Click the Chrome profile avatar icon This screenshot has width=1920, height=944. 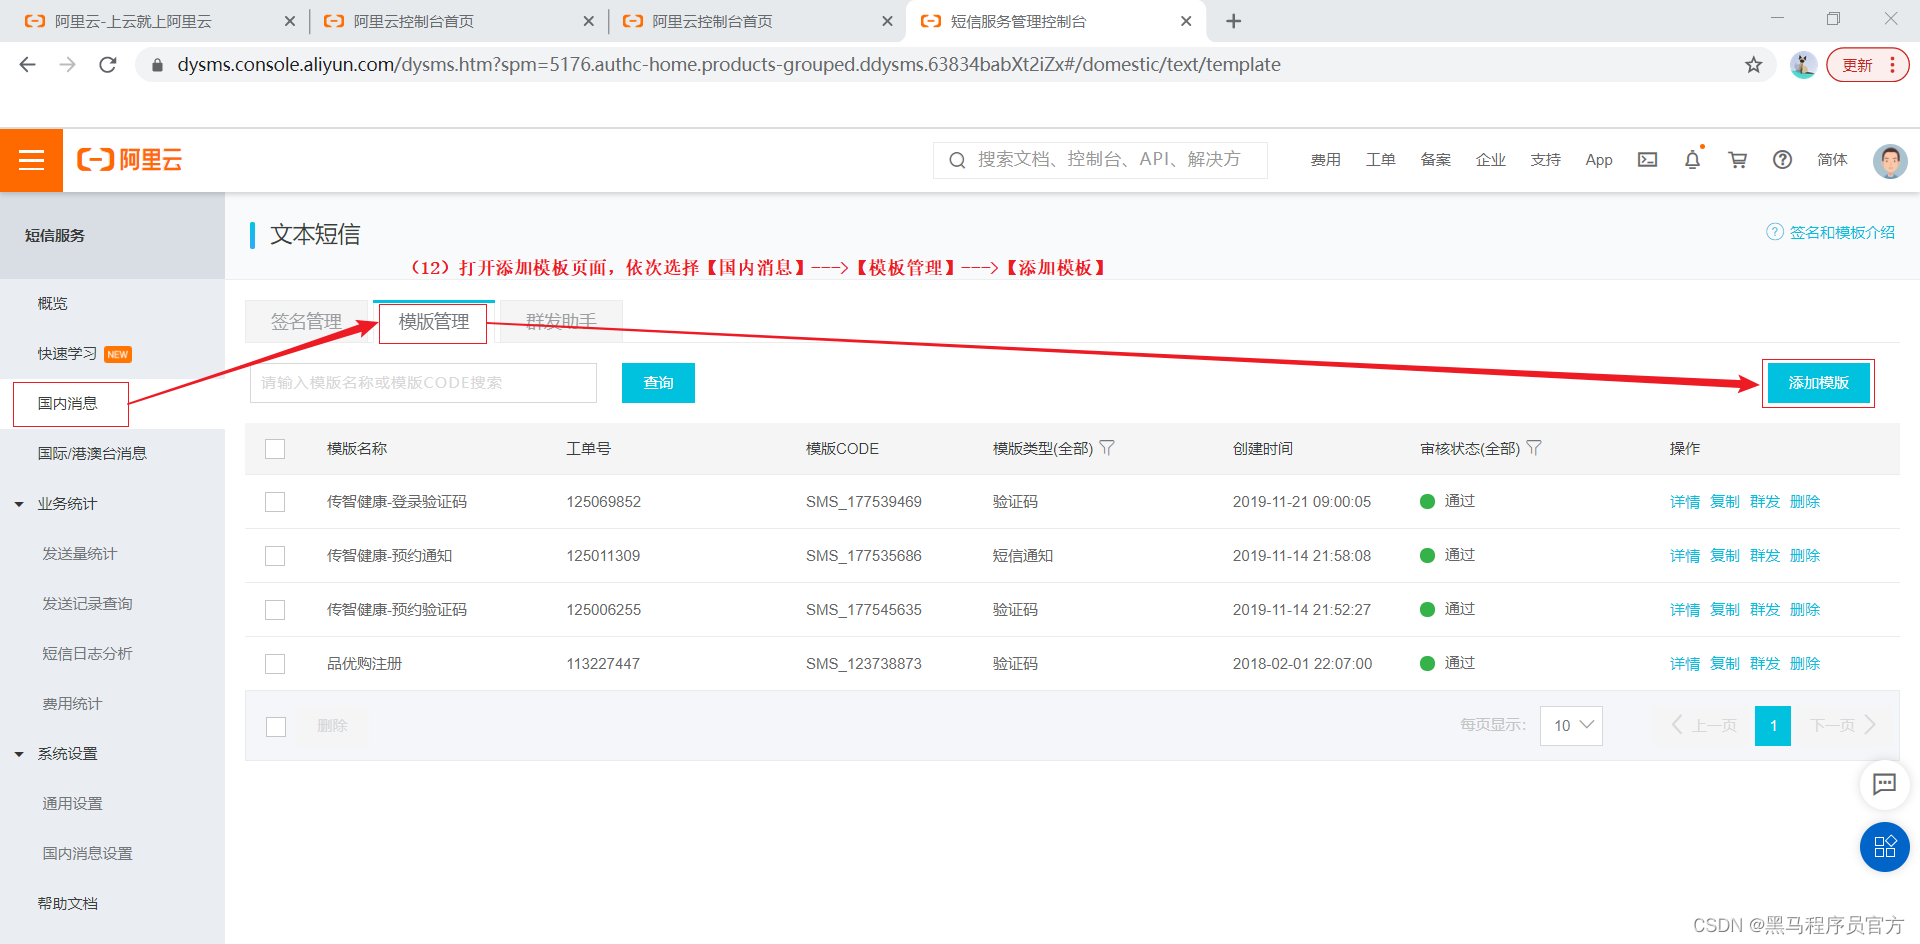[x=1803, y=65]
